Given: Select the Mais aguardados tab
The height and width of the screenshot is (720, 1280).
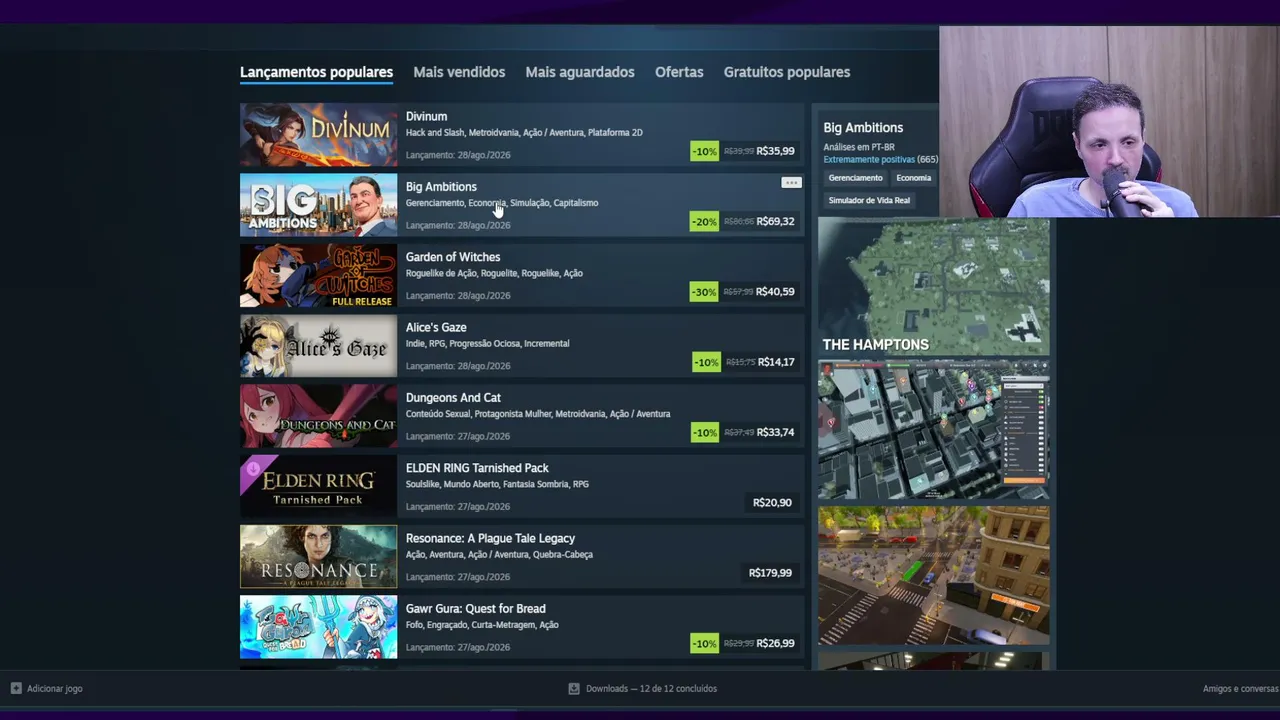Looking at the screenshot, I should (x=580, y=72).
